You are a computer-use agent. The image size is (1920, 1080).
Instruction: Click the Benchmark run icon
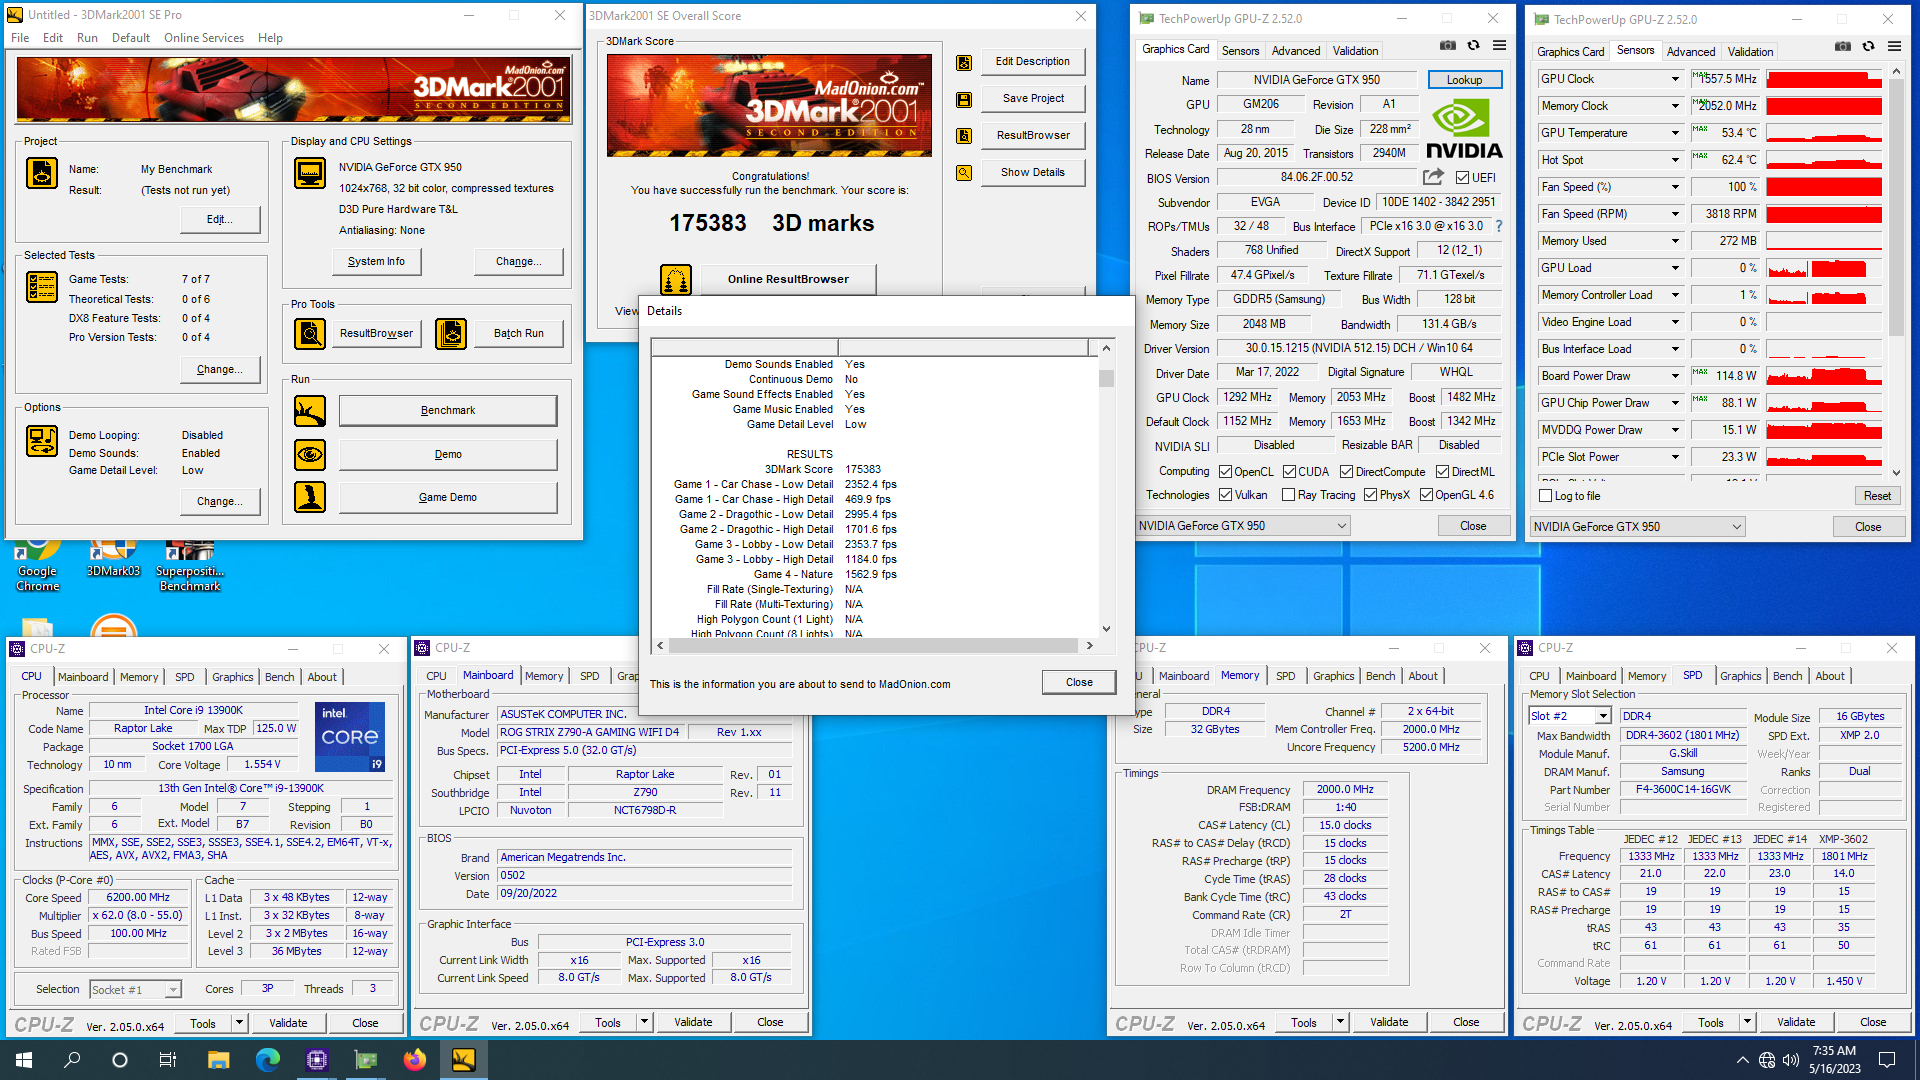click(310, 410)
